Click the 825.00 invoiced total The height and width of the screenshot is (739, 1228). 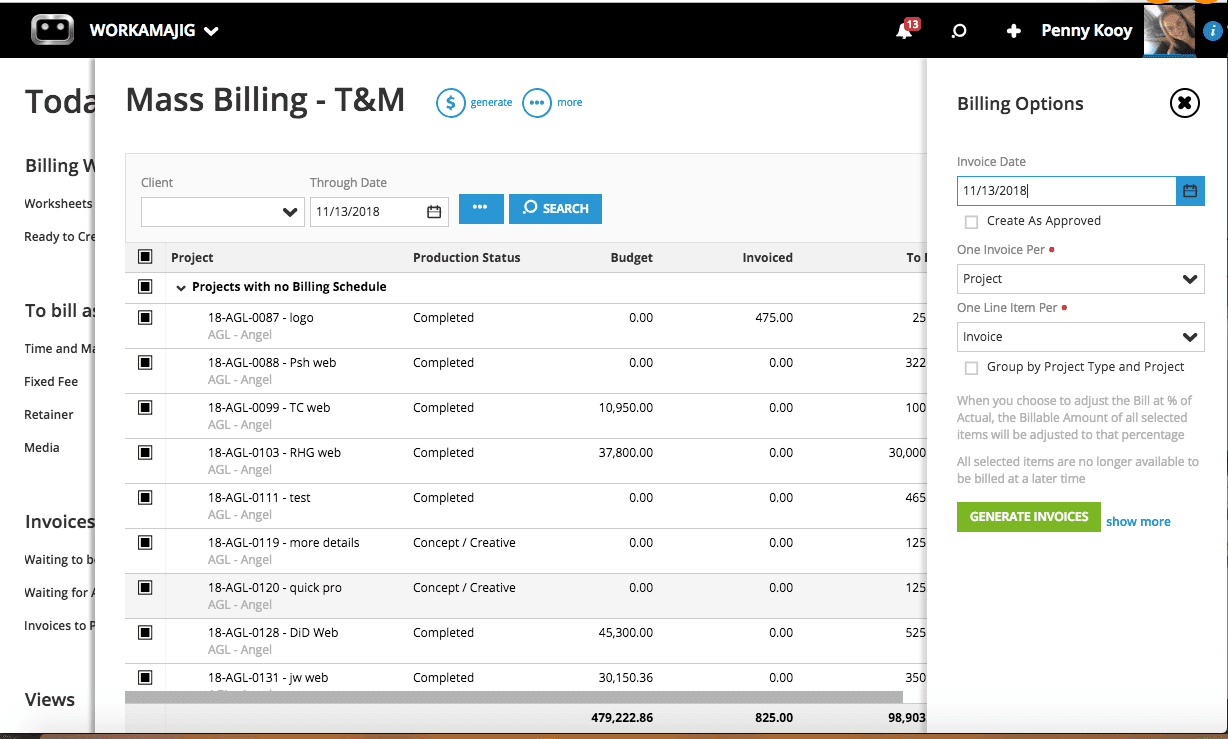coord(774,718)
